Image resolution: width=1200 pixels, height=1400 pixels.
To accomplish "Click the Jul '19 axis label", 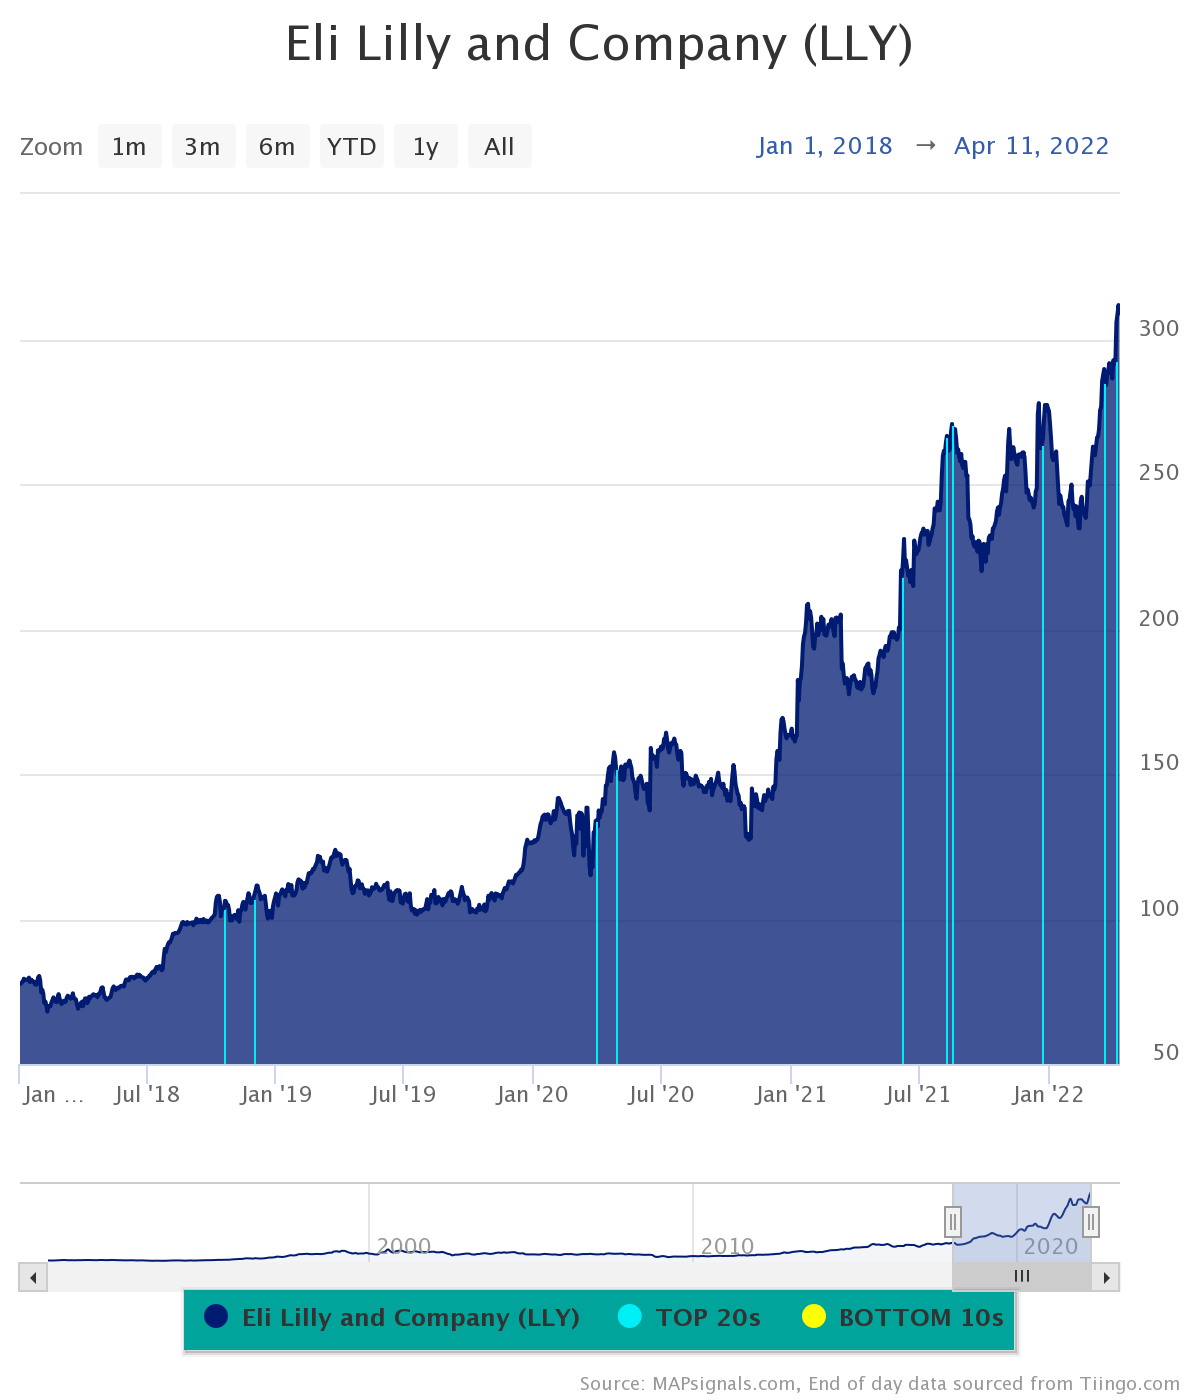I will point(403,1094).
